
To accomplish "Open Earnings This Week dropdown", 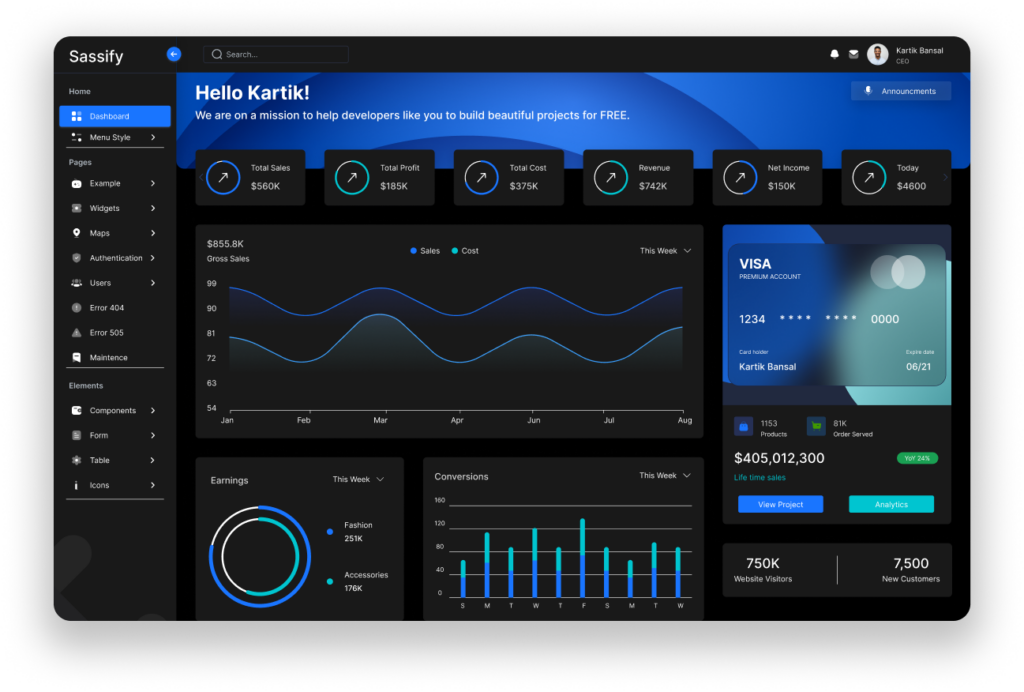I will (x=358, y=480).
